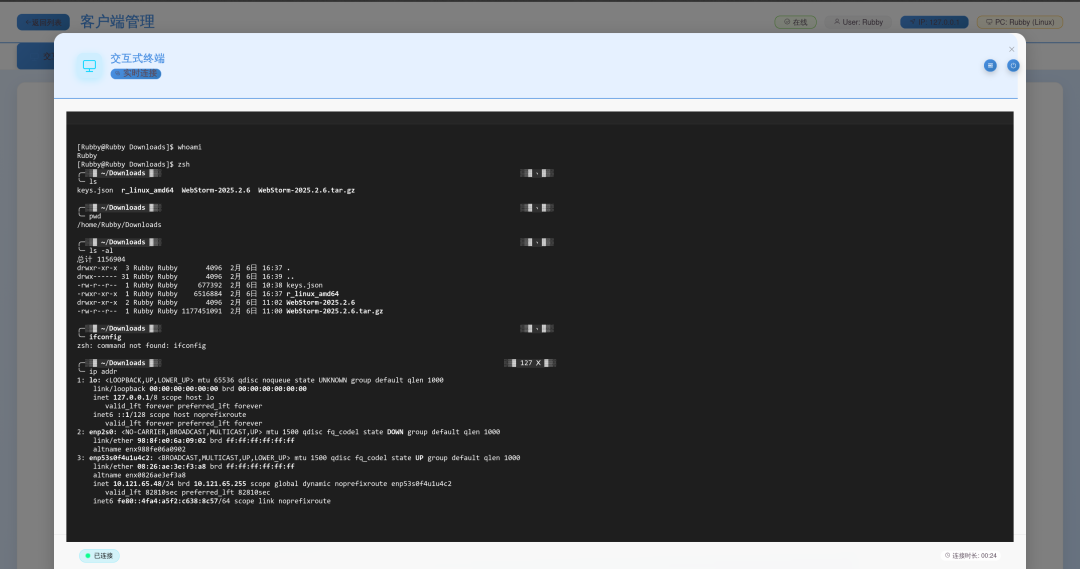Click the 客户端管理 page heading
This screenshot has width=1080, height=569.
(117, 22)
